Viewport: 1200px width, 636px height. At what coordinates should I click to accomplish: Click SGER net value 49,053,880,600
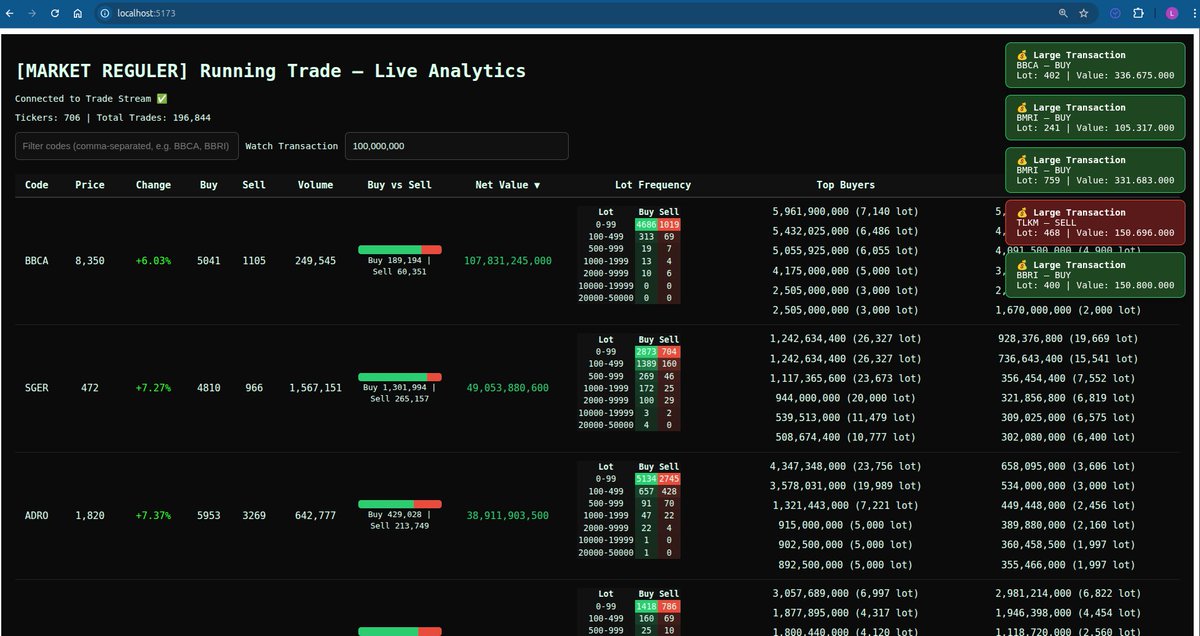coord(508,388)
